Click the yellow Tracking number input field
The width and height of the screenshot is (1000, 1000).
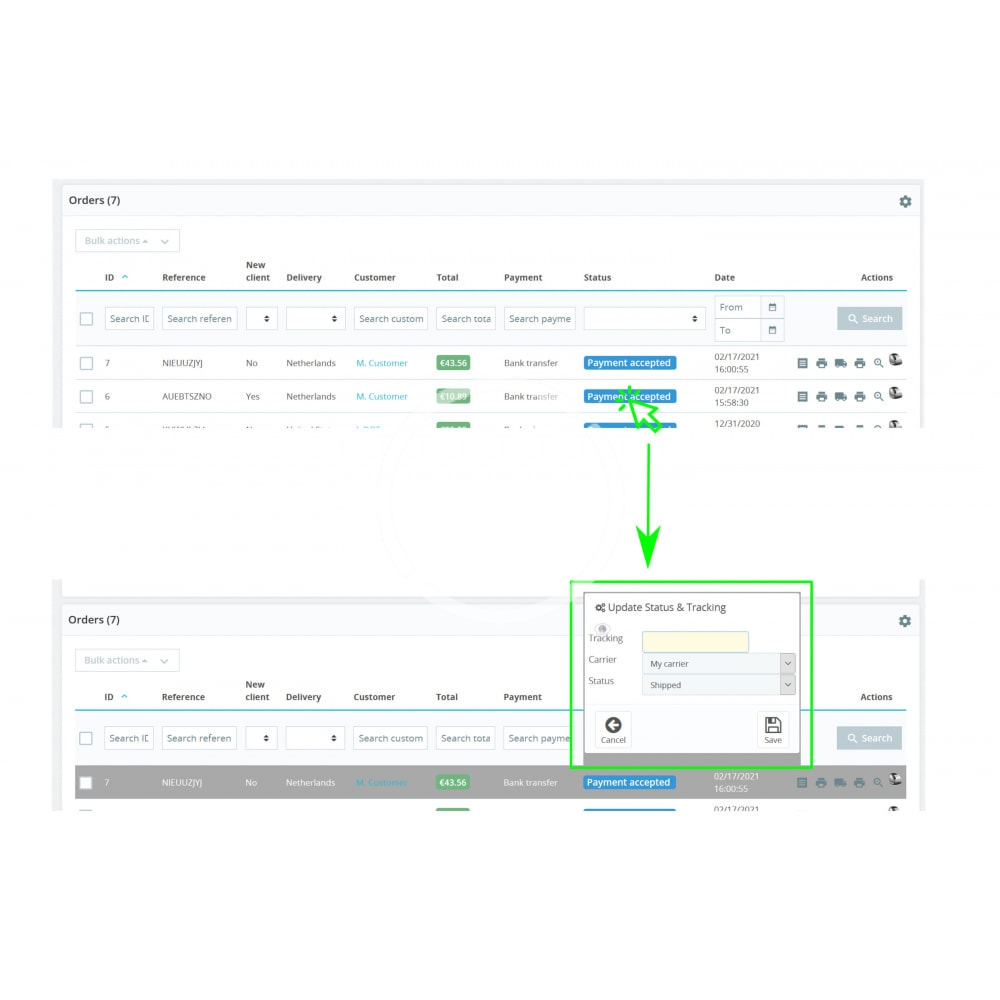pyautogui.click(x=695, y=642)
